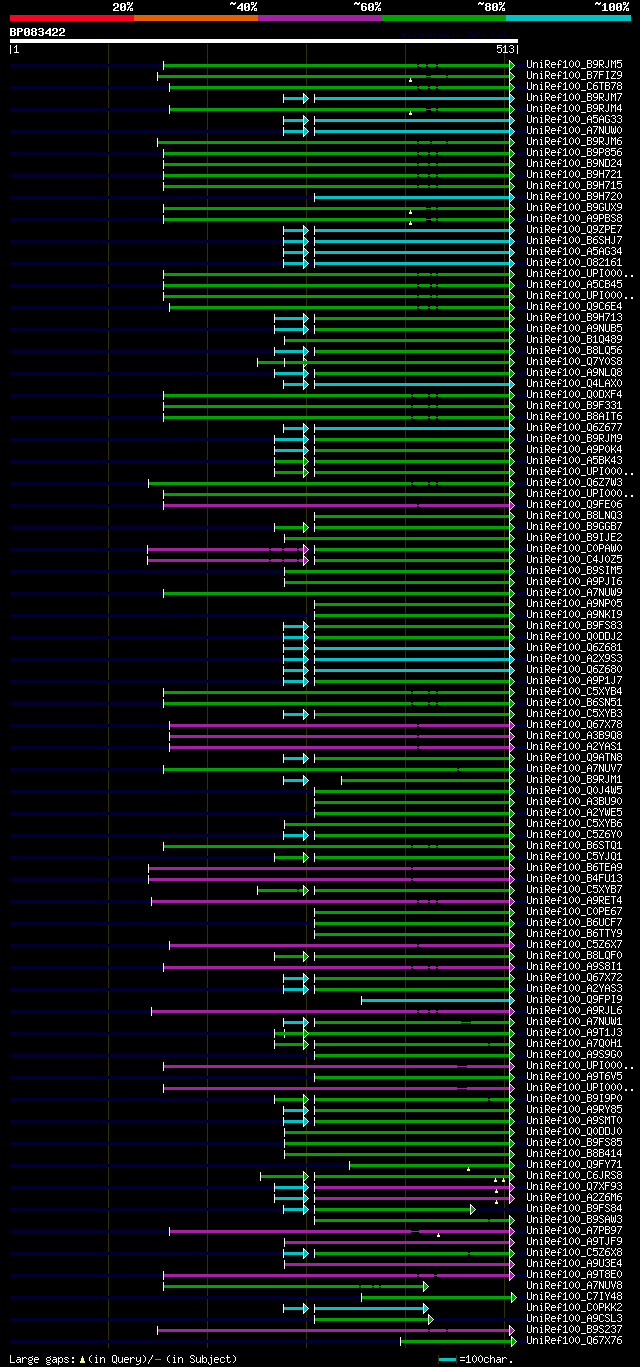Screen dimensions: 640x1367
Task: Click the UniRef100_A2X9S3 label
Action: pos(575,658)
